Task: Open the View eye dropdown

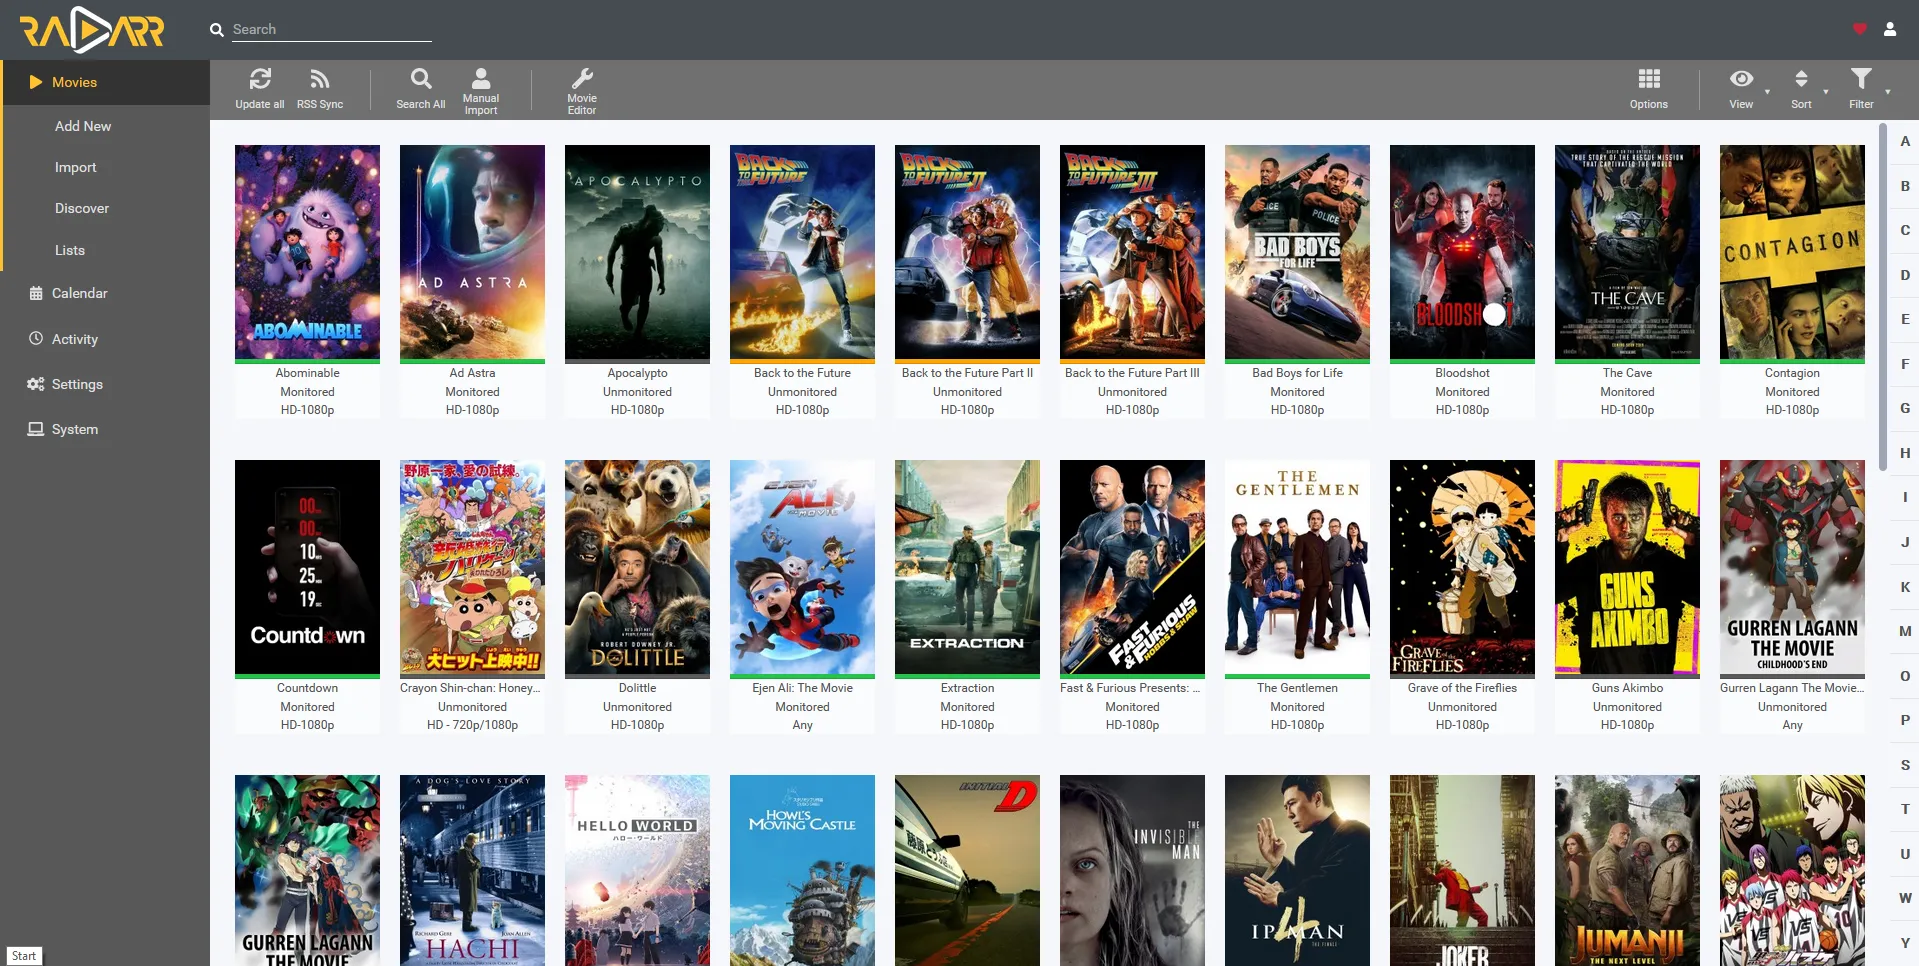Action: (1741, 80)
